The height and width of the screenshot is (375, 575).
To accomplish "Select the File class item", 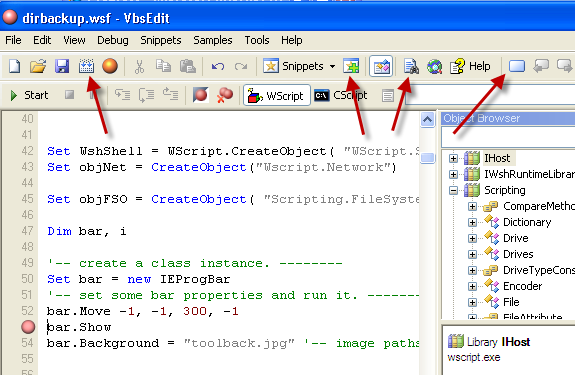I will click(511, 302).
